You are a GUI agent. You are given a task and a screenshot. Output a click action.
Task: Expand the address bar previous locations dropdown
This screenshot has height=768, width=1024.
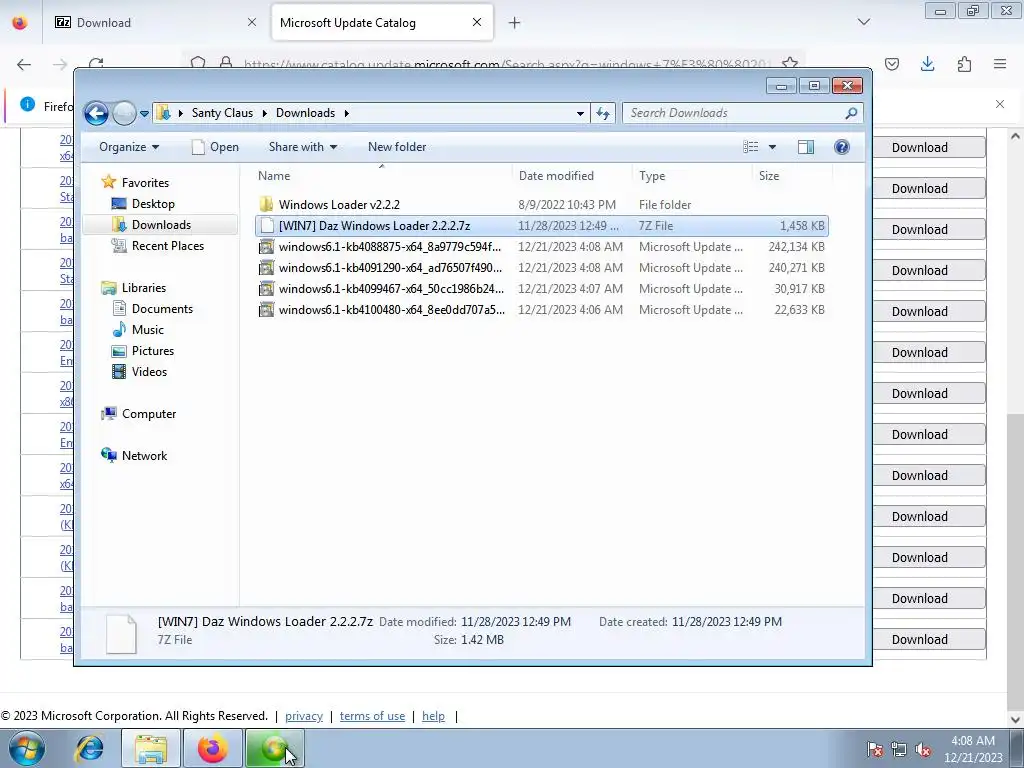tap(580, 114)
